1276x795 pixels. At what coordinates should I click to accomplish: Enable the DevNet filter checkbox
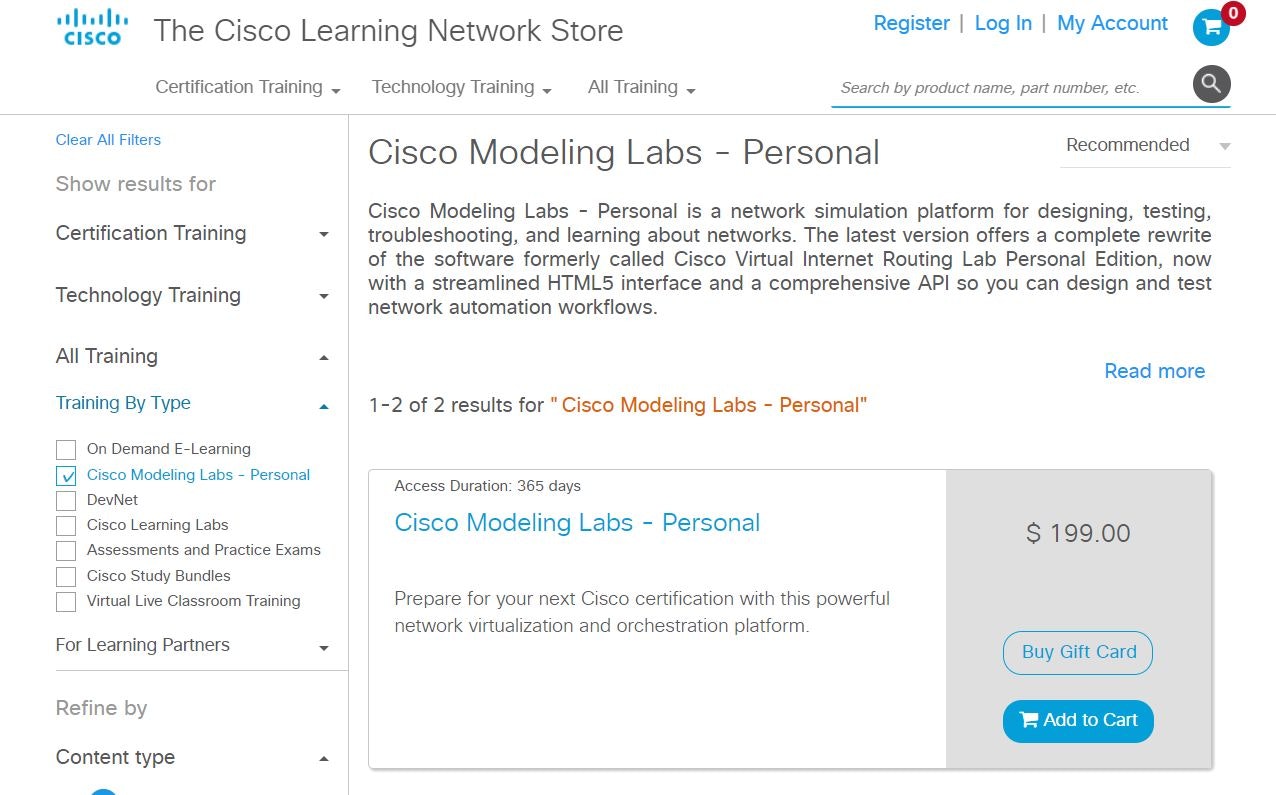tap(66, 500)
